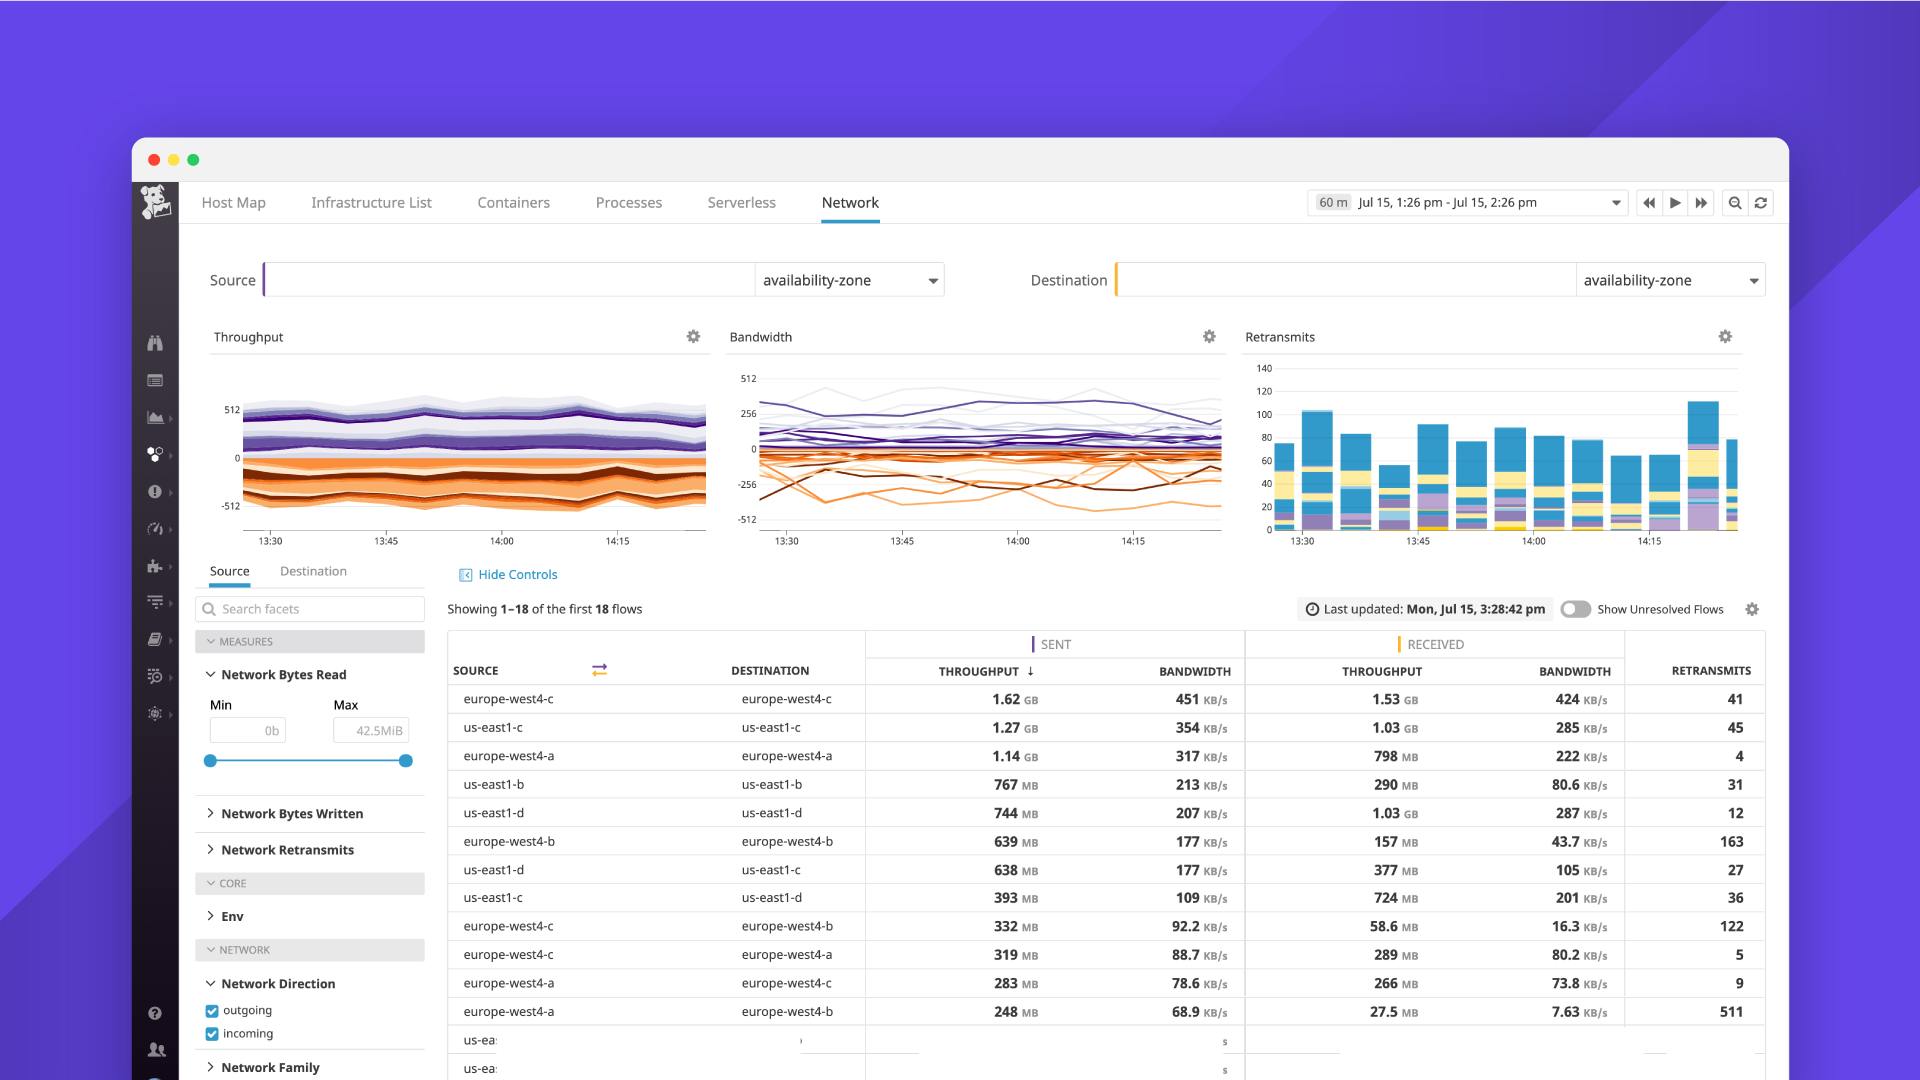Enable the outgoing Network Direction checkbox
The width and height of the screenshot is (1920, 1080).
click(214, 1011)
